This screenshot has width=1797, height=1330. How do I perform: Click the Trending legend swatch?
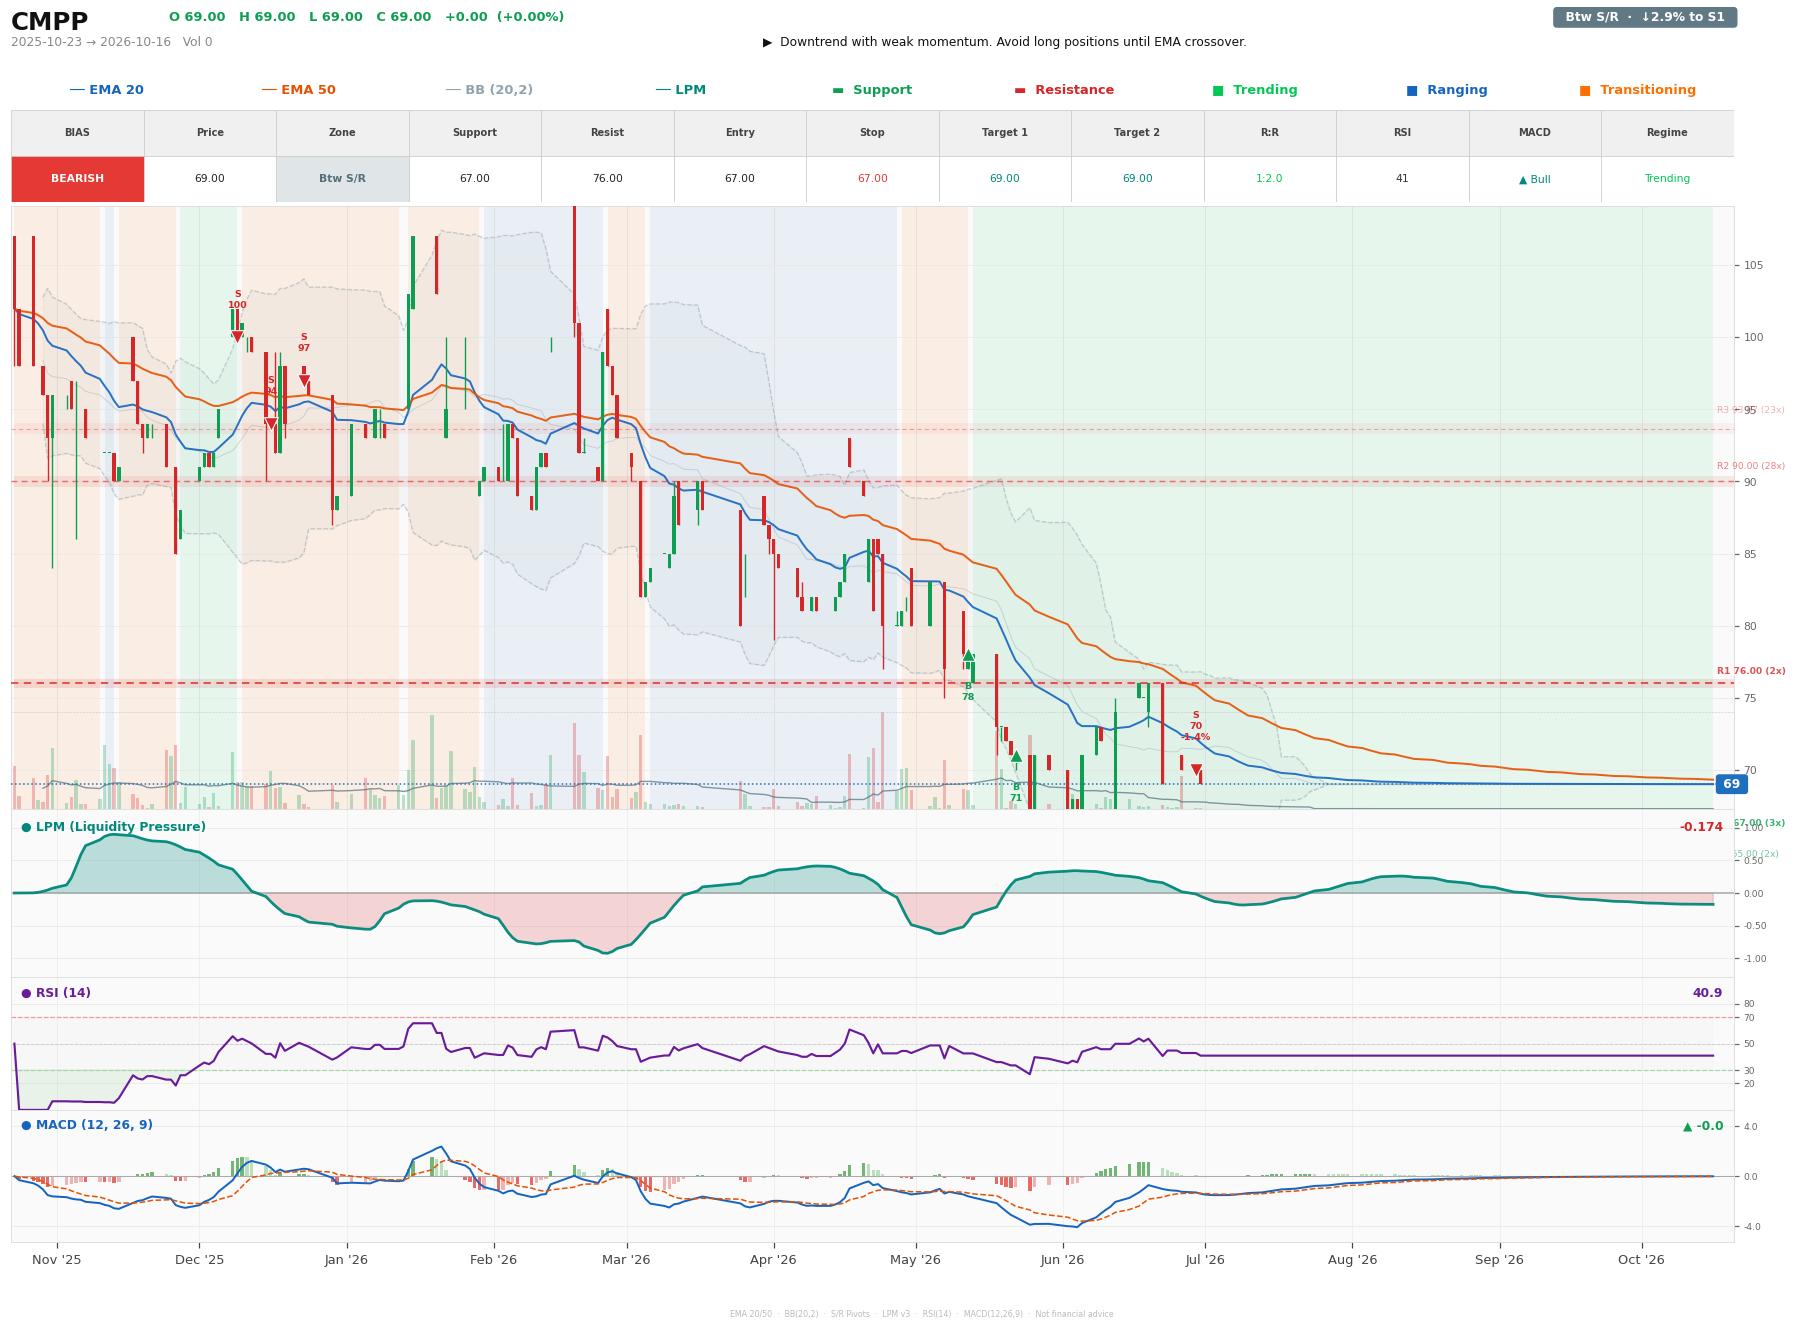(1217, 90)
